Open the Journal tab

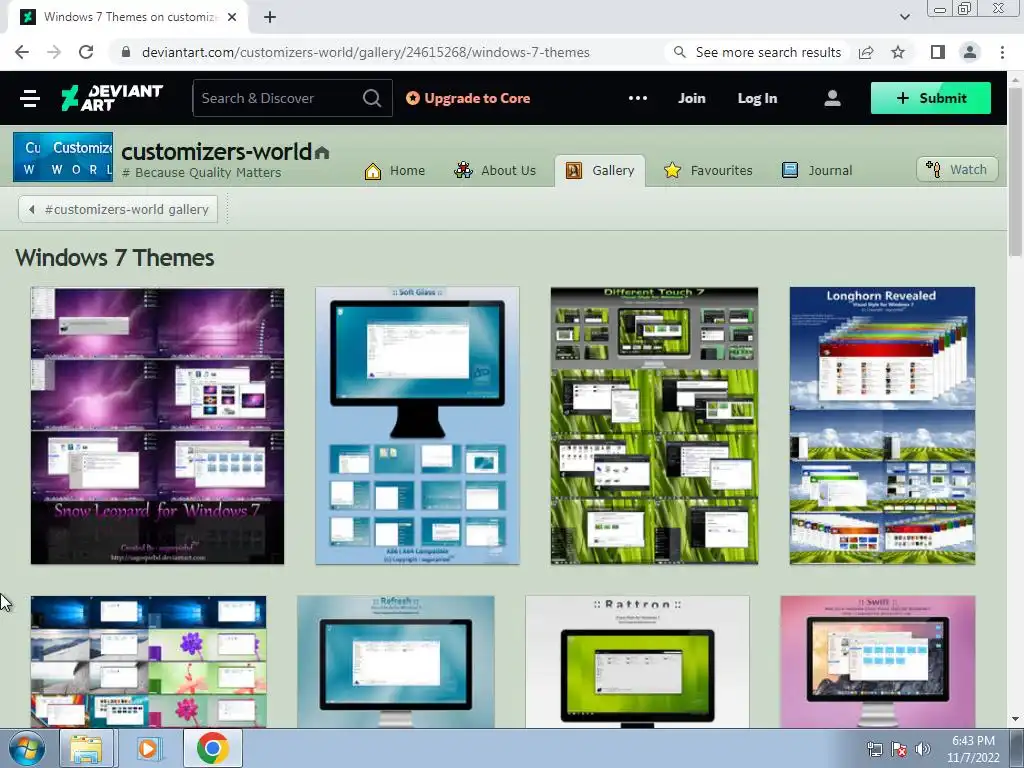[x=817, y=170]
